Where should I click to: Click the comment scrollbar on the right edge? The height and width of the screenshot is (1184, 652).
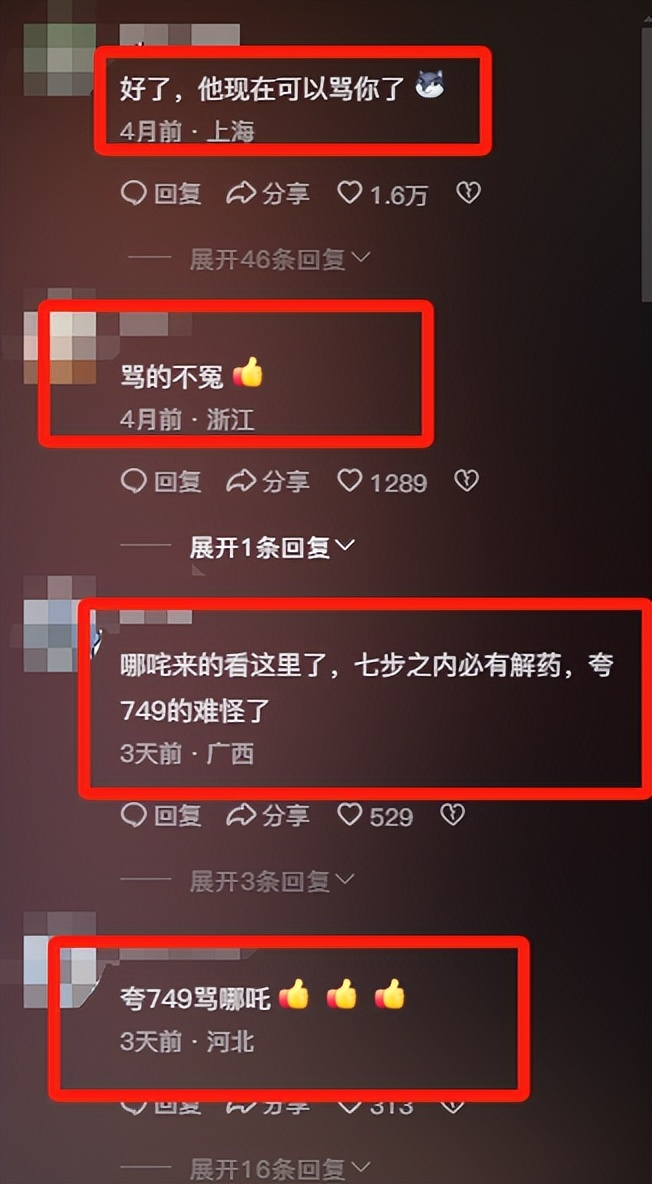647,166
